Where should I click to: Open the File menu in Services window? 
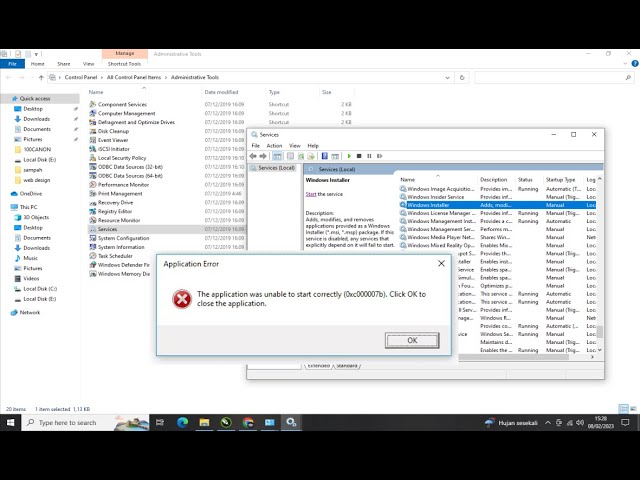256,146
